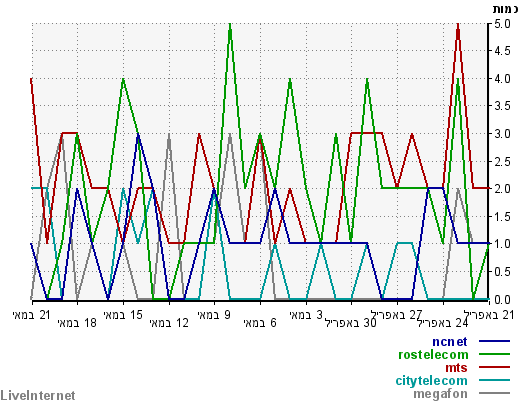Click the 30 באפריל date label
The height and width of the screenshot is (405, 520).
tap(351, 323)
